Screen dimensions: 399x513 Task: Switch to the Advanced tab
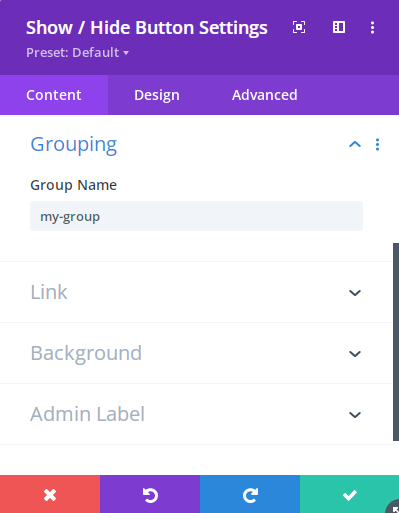[x=265, y=95]
